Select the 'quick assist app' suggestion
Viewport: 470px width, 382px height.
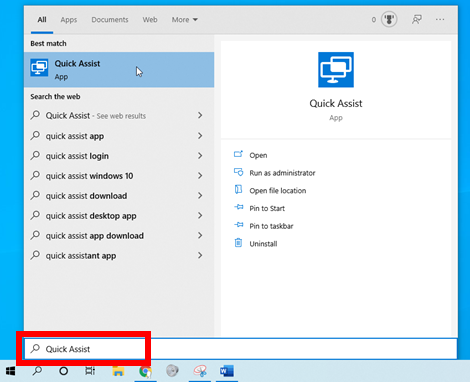119,136
